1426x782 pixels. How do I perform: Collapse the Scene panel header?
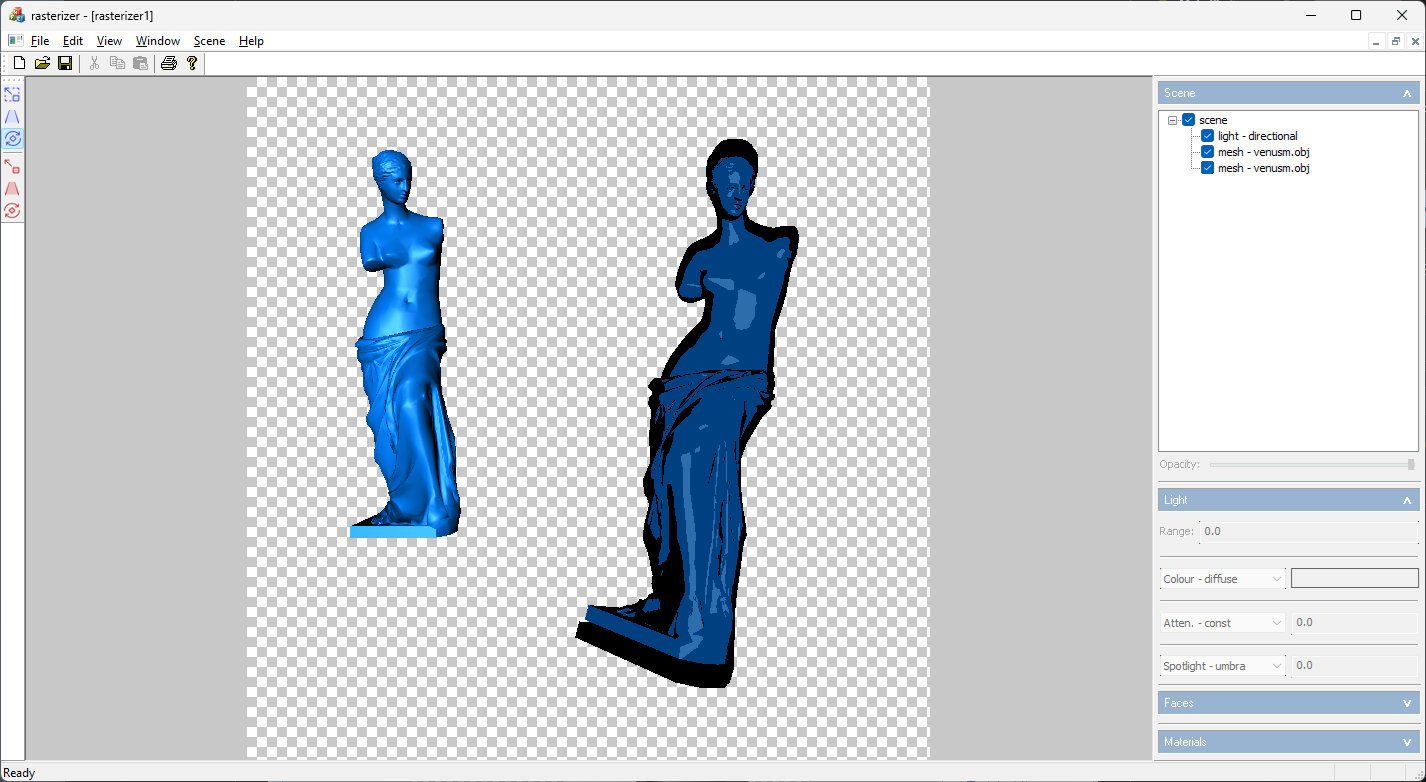point(1289,93)
